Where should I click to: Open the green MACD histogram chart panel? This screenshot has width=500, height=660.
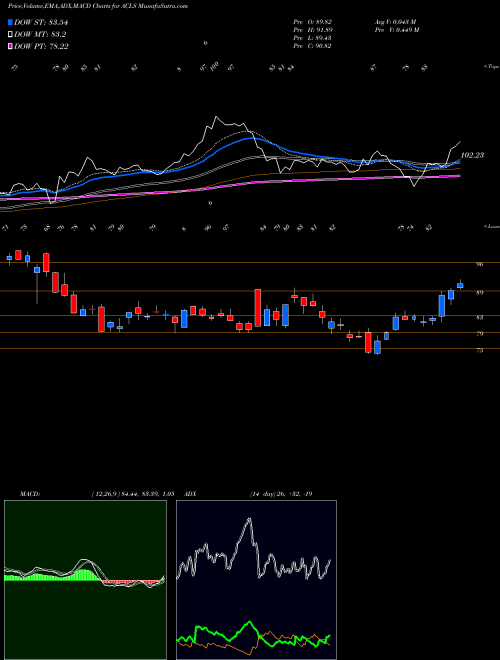85,580
